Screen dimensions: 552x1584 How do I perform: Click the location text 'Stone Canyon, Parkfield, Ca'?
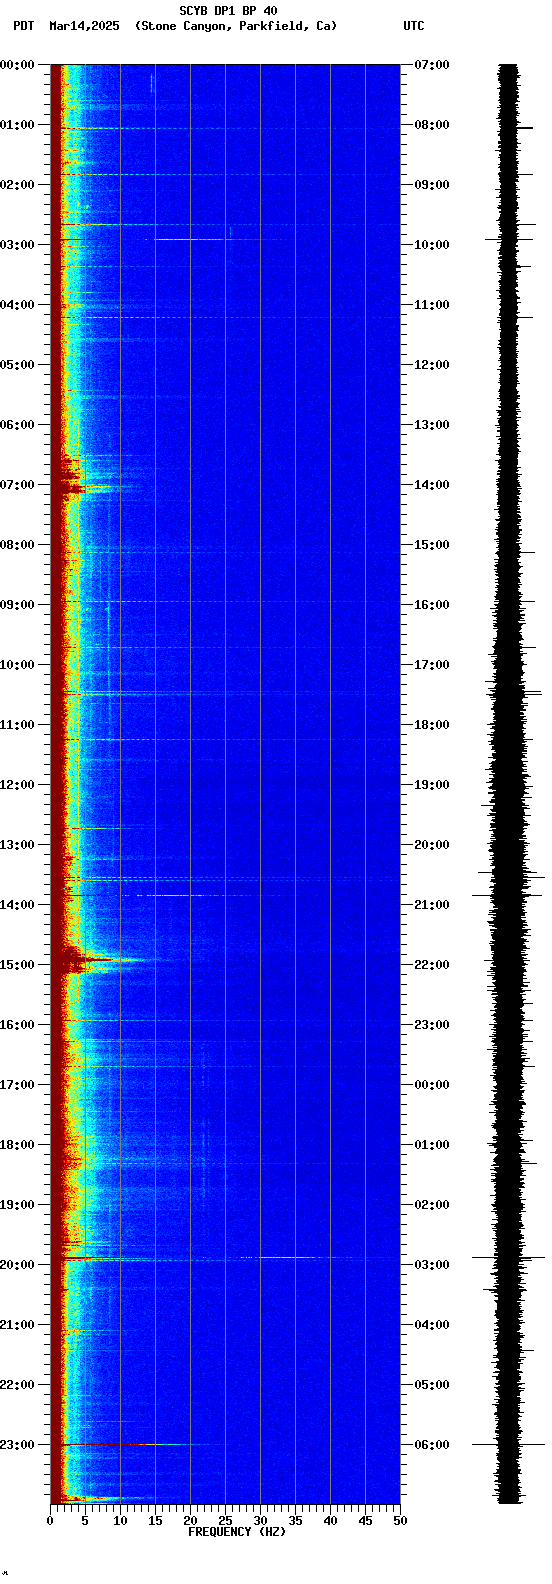(236, 26)
